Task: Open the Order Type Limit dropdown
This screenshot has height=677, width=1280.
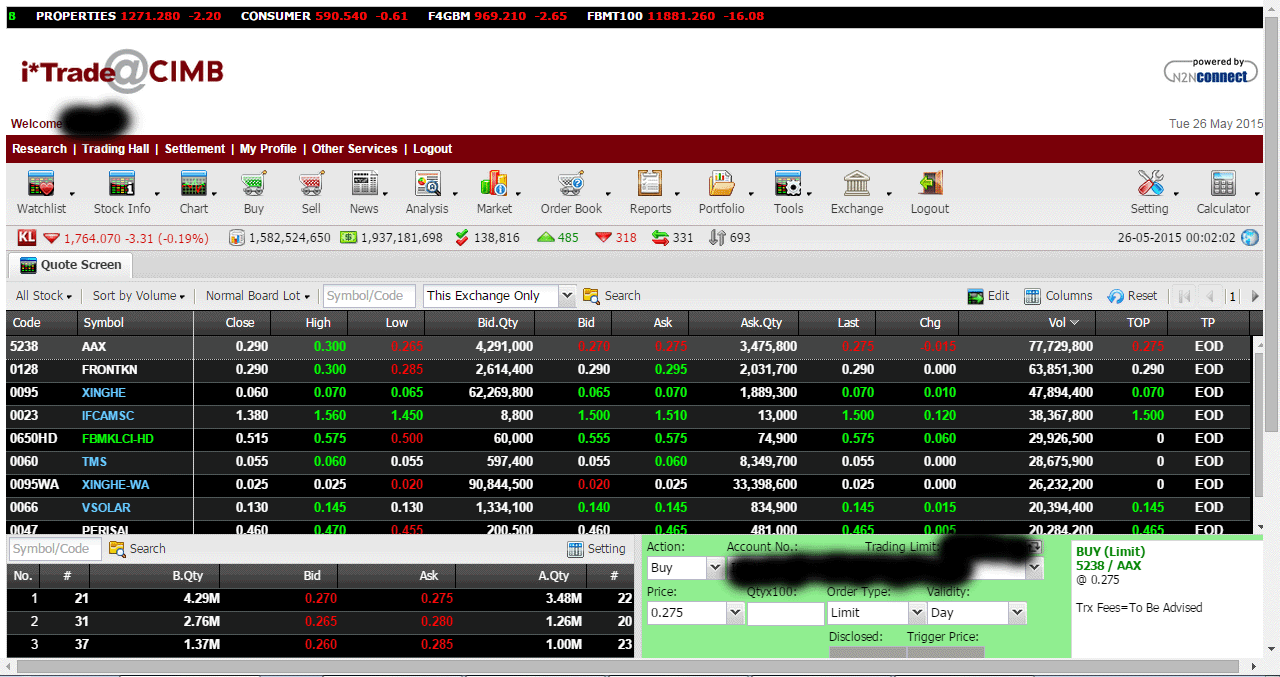Action: click(x=916, y=612)
